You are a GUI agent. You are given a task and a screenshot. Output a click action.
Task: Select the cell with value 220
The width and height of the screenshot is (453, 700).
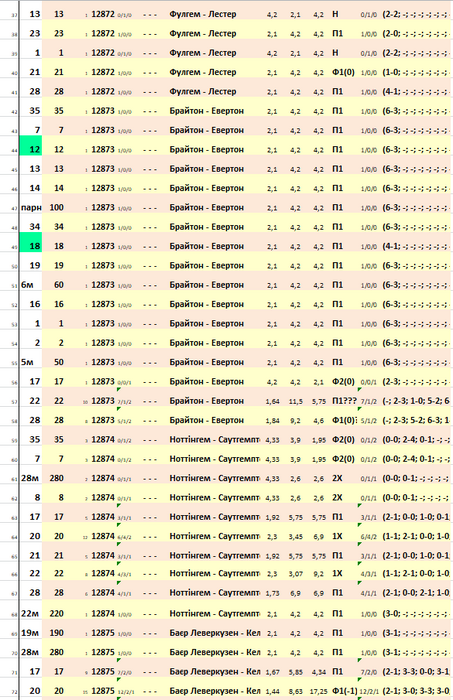click(57, 613)
